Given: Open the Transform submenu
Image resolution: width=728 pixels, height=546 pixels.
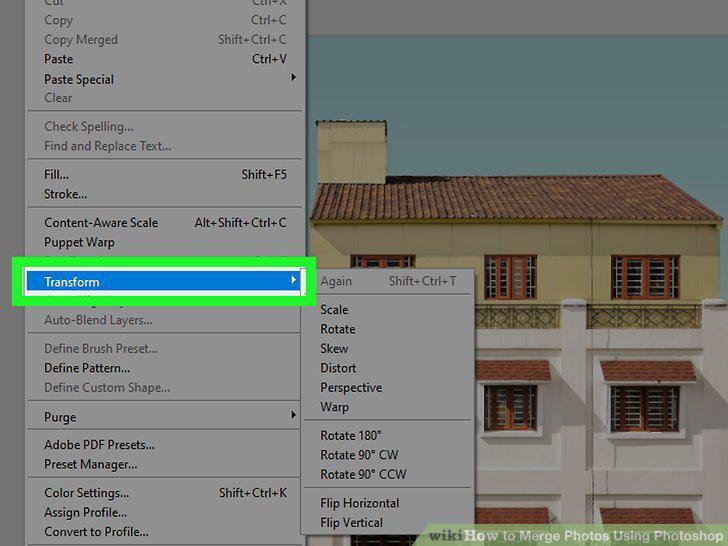Looking at the screenshot, I should (163, 281).
